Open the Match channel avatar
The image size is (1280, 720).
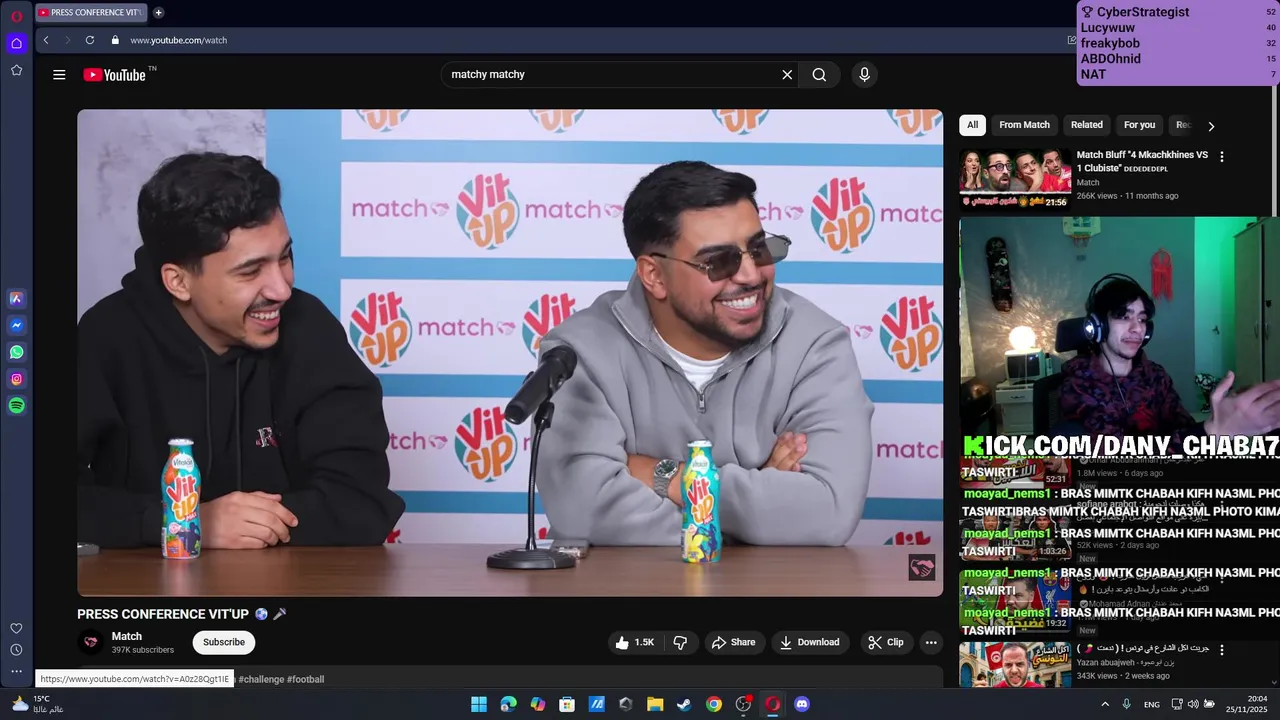pos(91,642)
